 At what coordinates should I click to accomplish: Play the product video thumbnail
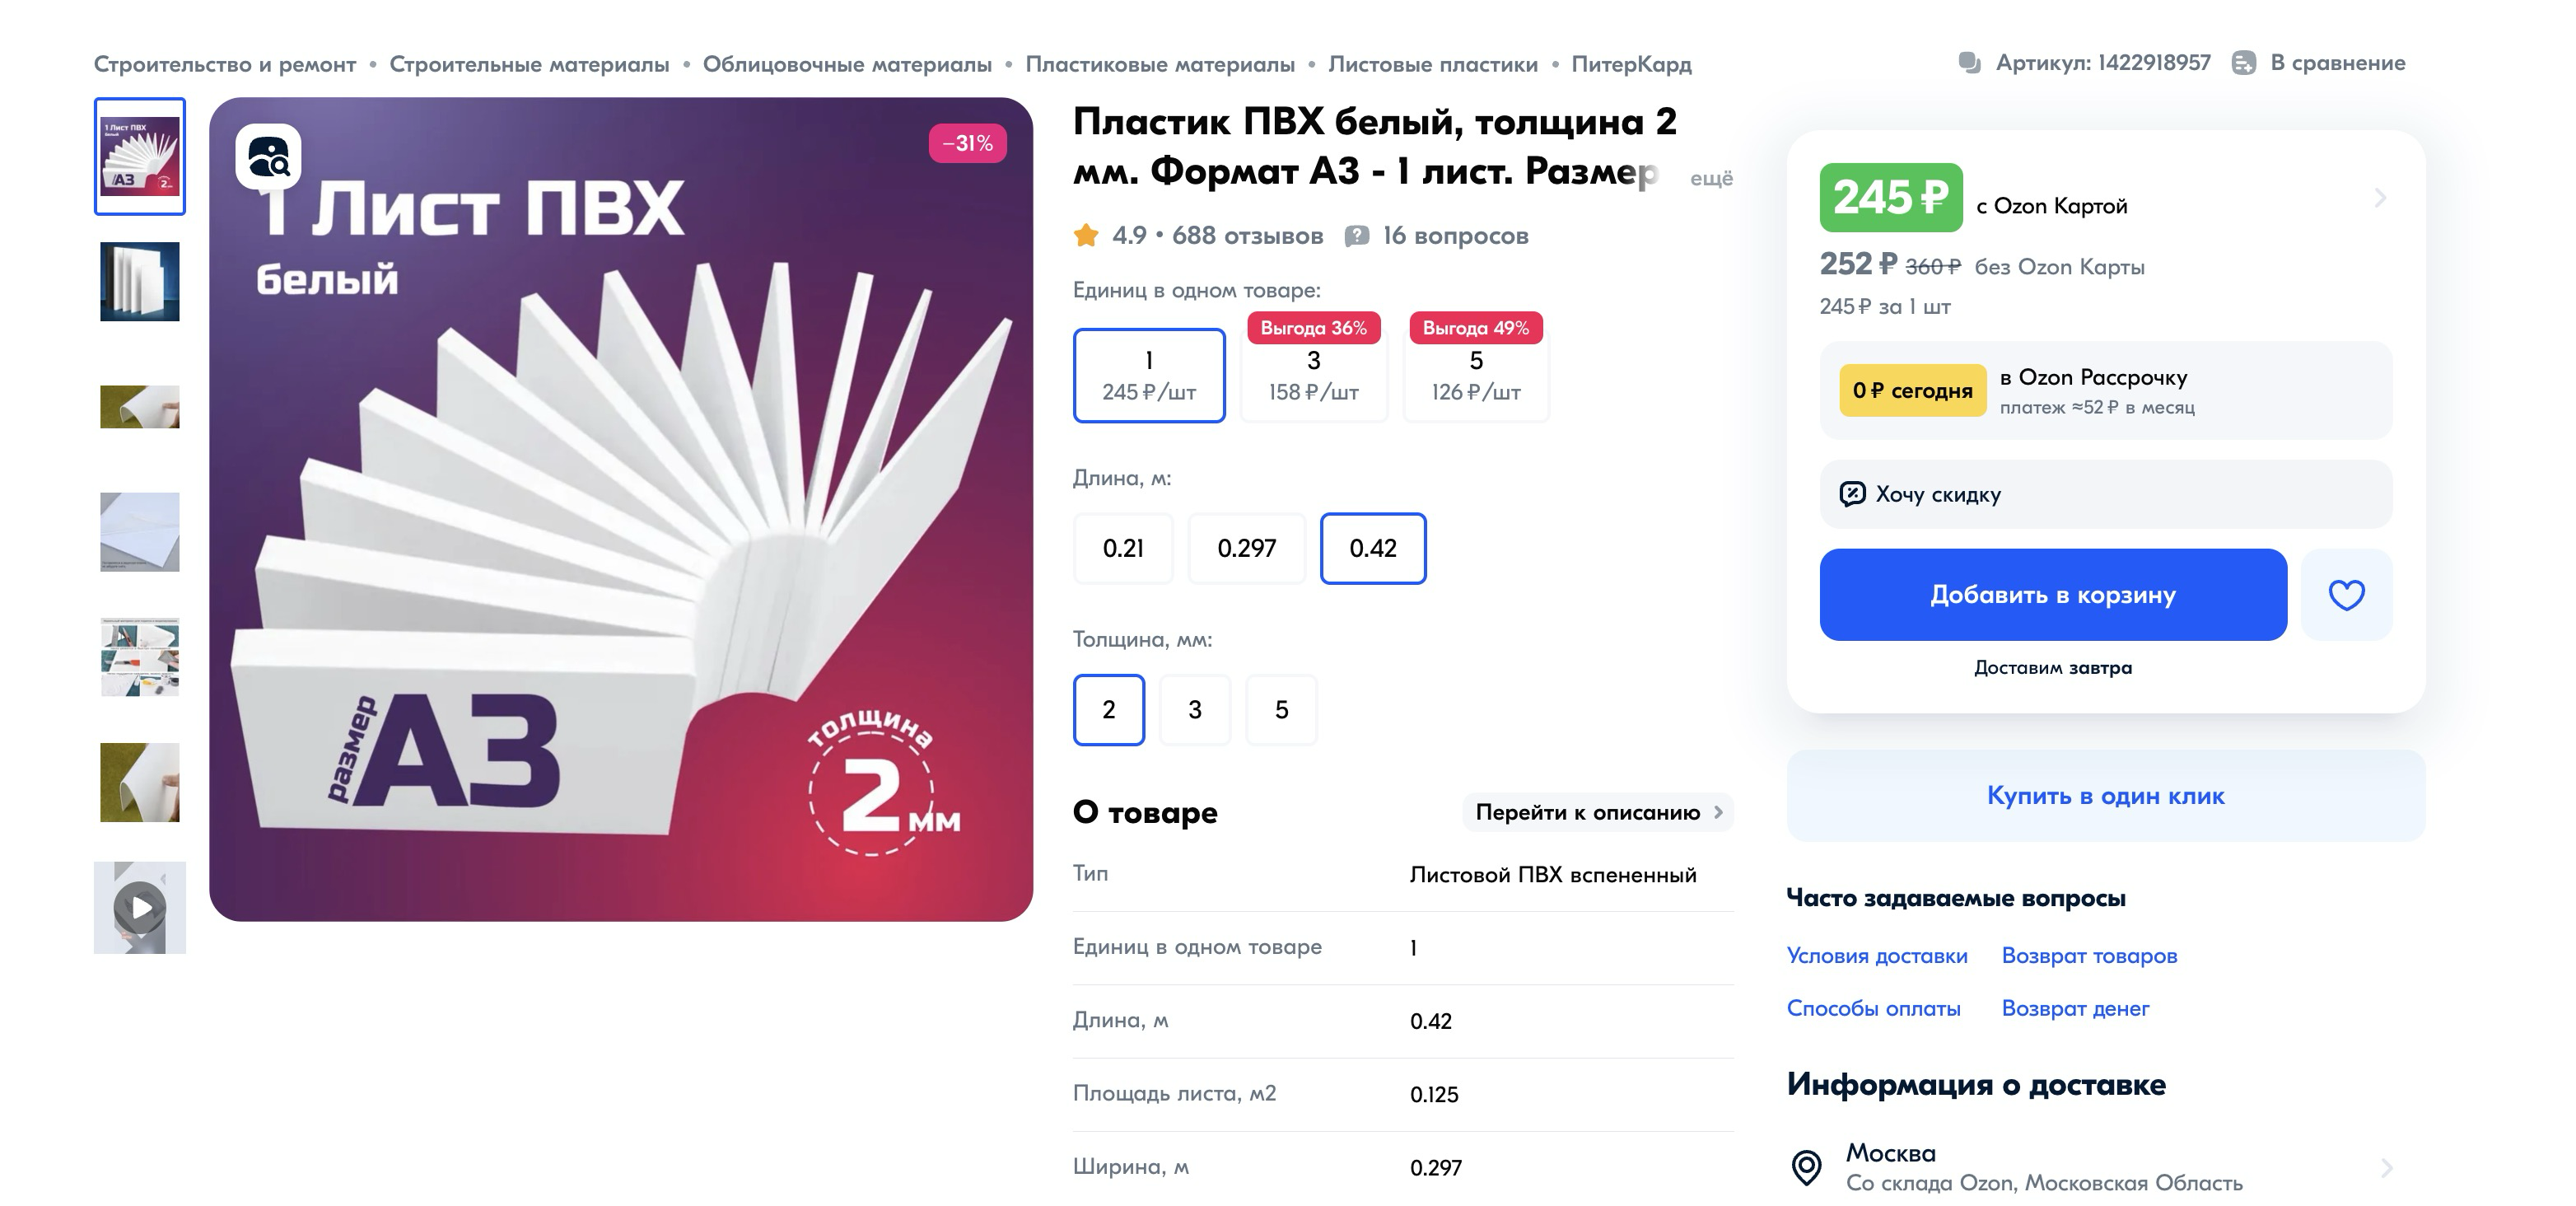coord(140,908)
